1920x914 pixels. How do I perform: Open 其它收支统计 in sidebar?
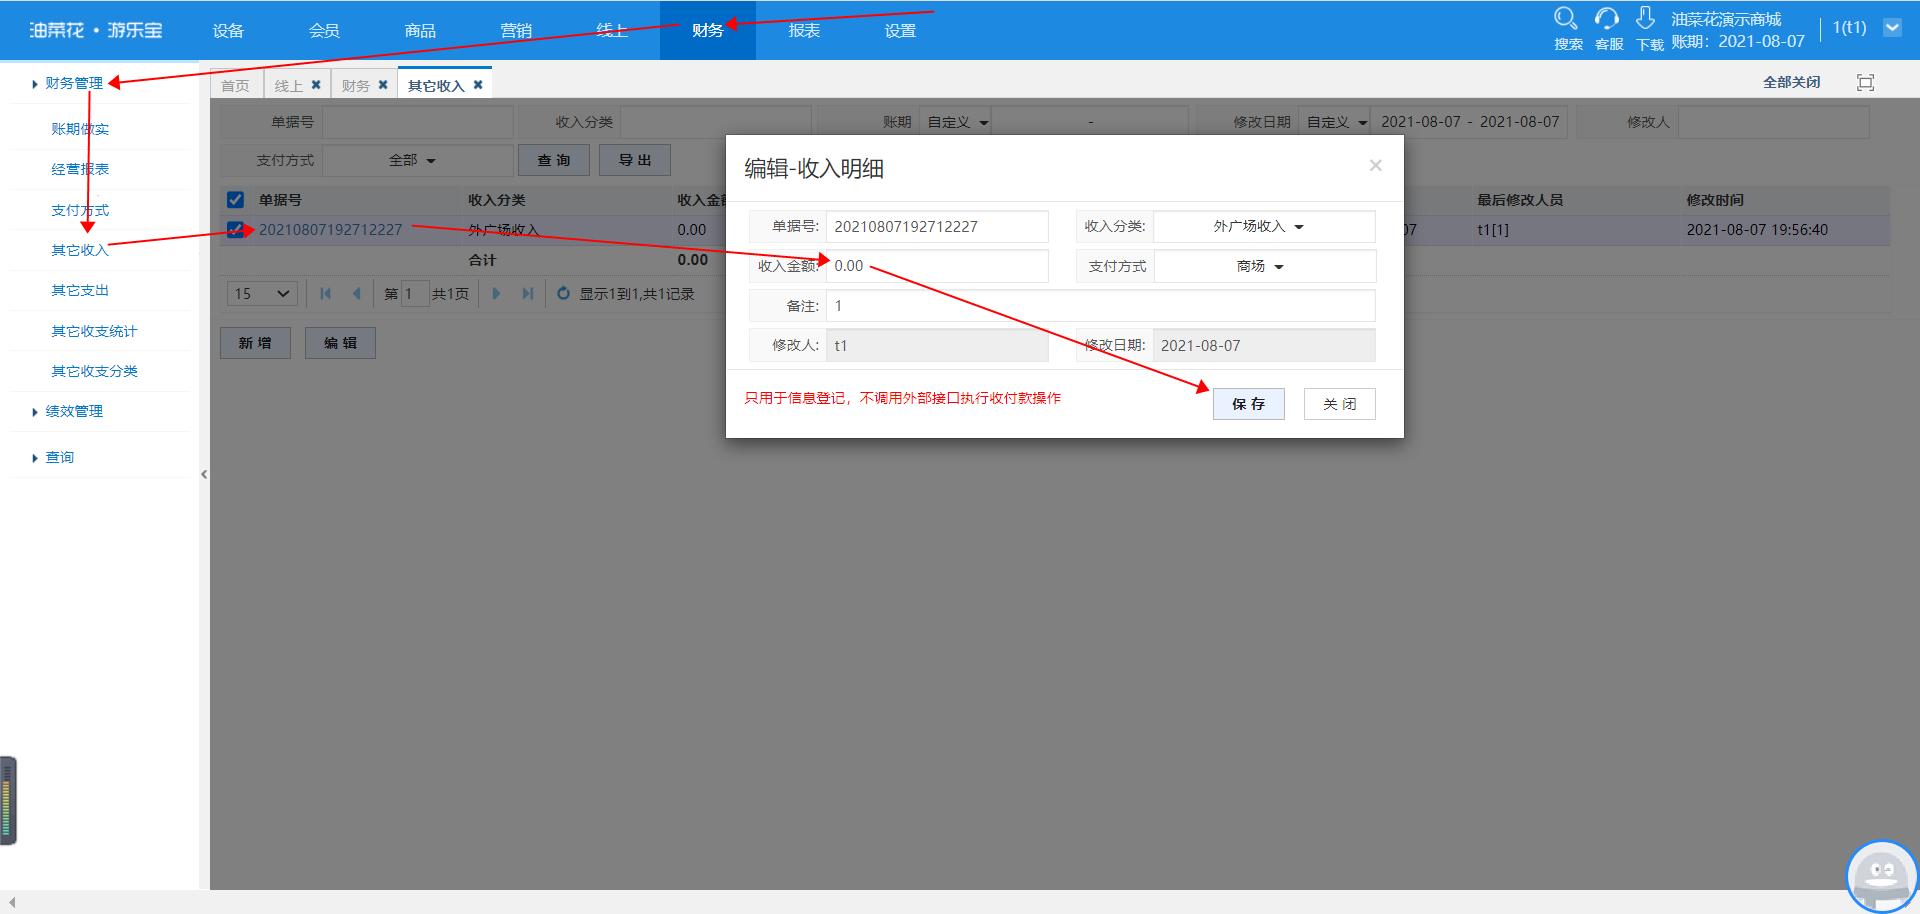[94, 331]
